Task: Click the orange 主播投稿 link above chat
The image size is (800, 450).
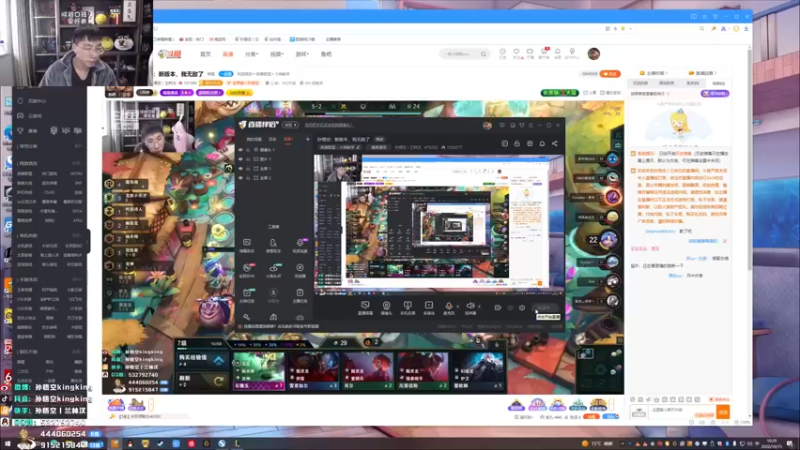Action: pos(654,73)
